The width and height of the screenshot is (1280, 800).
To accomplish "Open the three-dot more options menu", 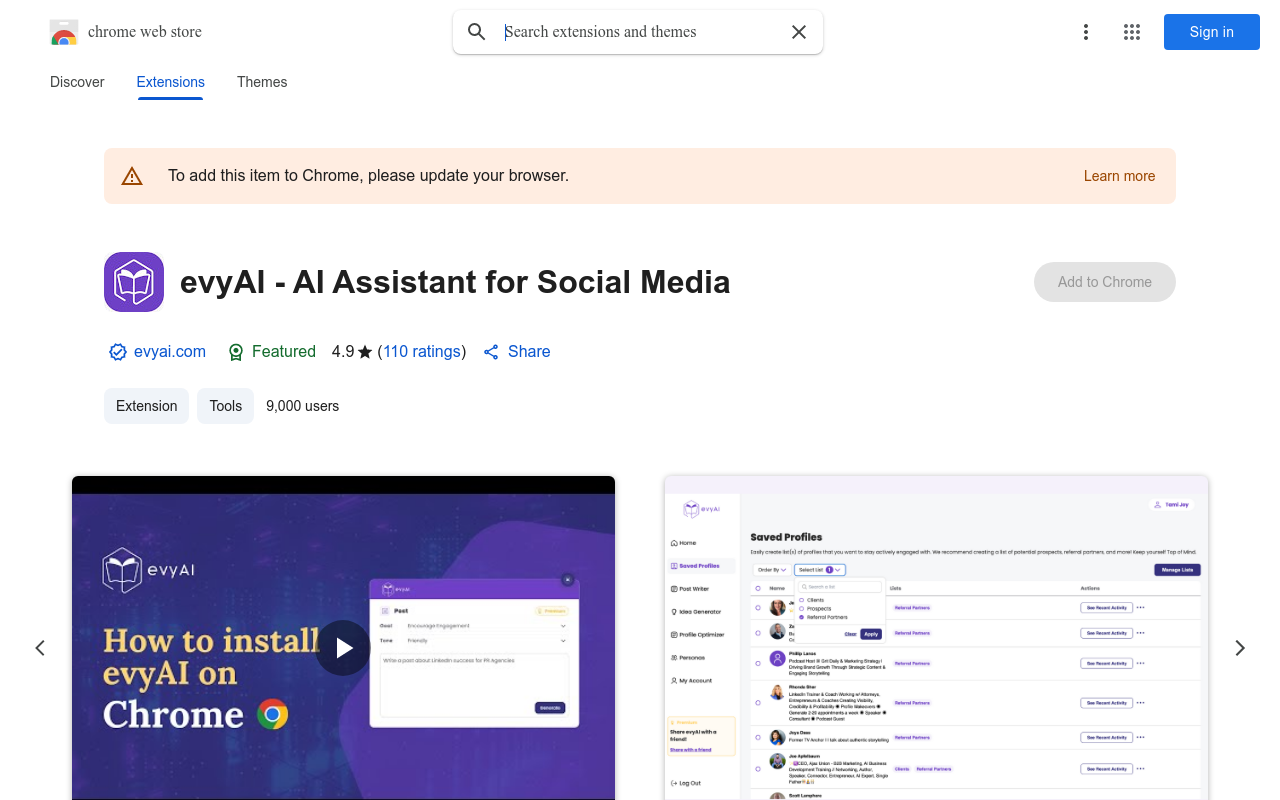I will pyautogui.click(x=1086, y=32).
